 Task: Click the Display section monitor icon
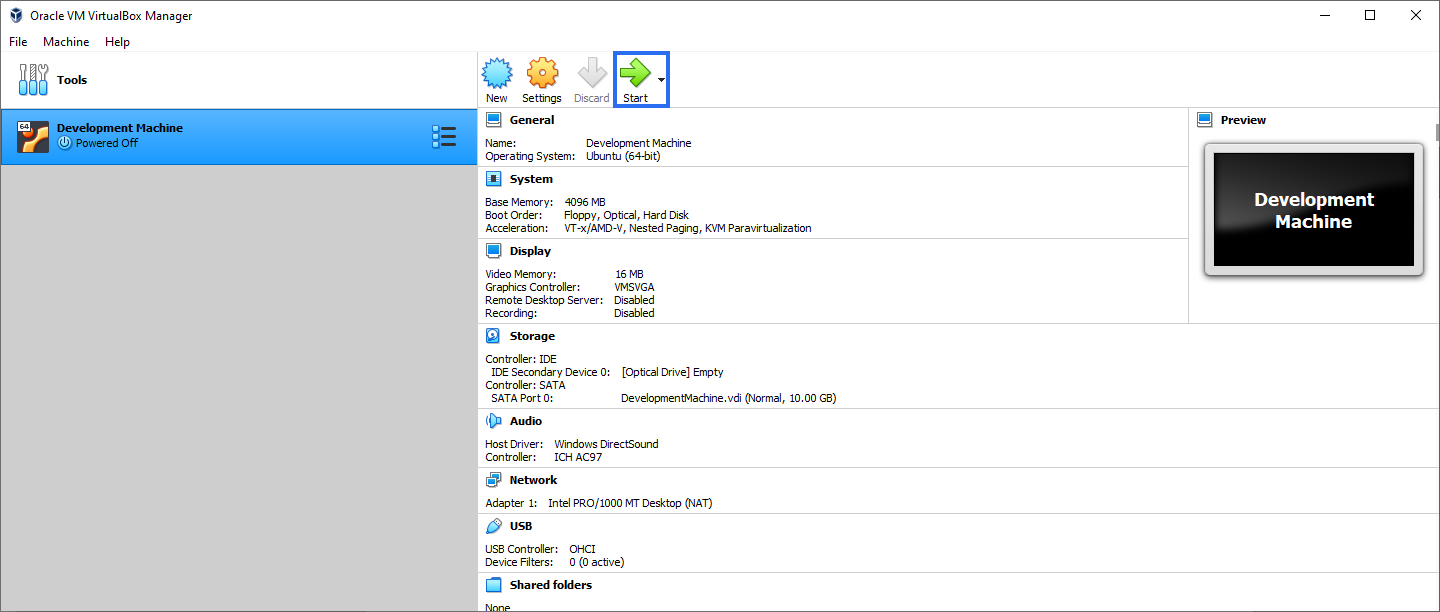(493, 251)
